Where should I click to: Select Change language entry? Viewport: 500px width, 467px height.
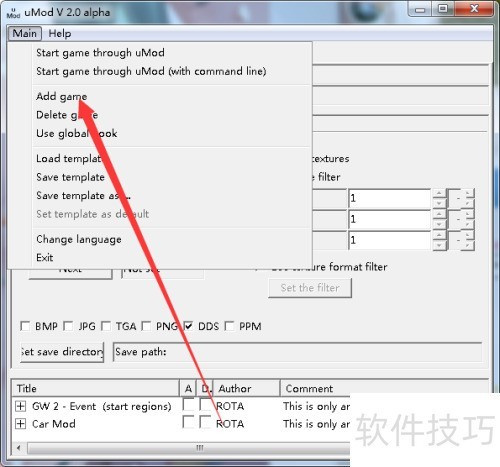point(79,239)
